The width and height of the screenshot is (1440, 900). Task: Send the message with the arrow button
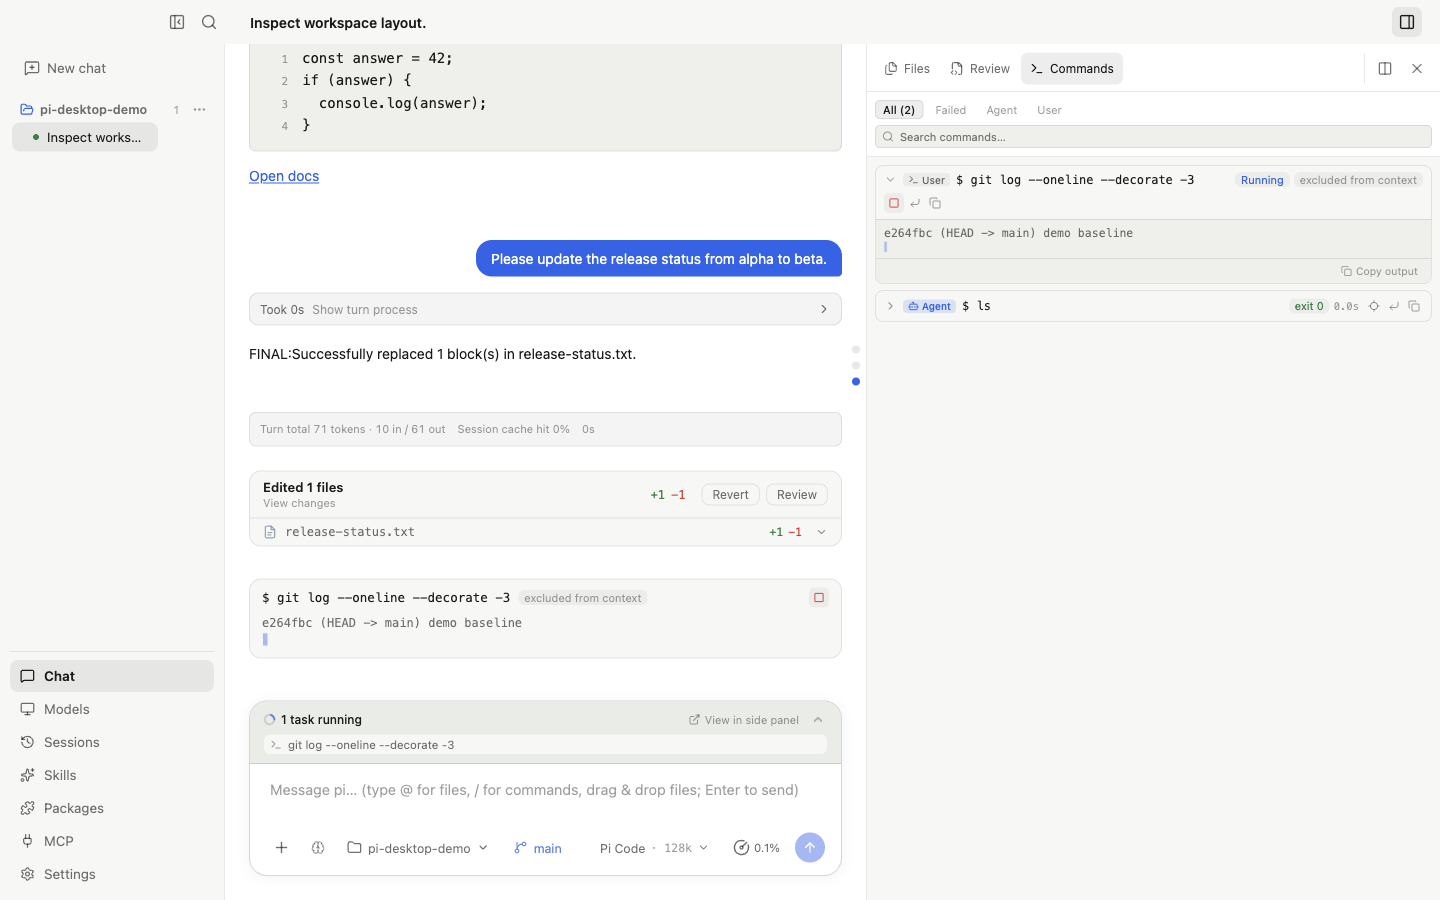810,848
